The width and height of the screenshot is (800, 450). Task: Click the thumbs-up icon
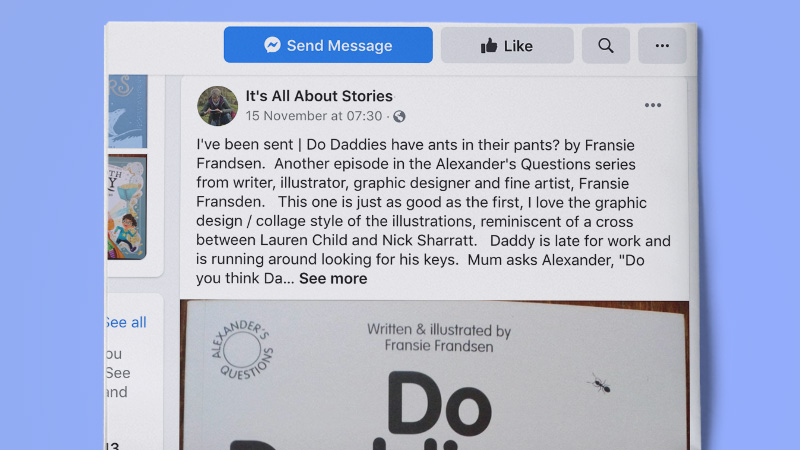[x=488, y=45]
